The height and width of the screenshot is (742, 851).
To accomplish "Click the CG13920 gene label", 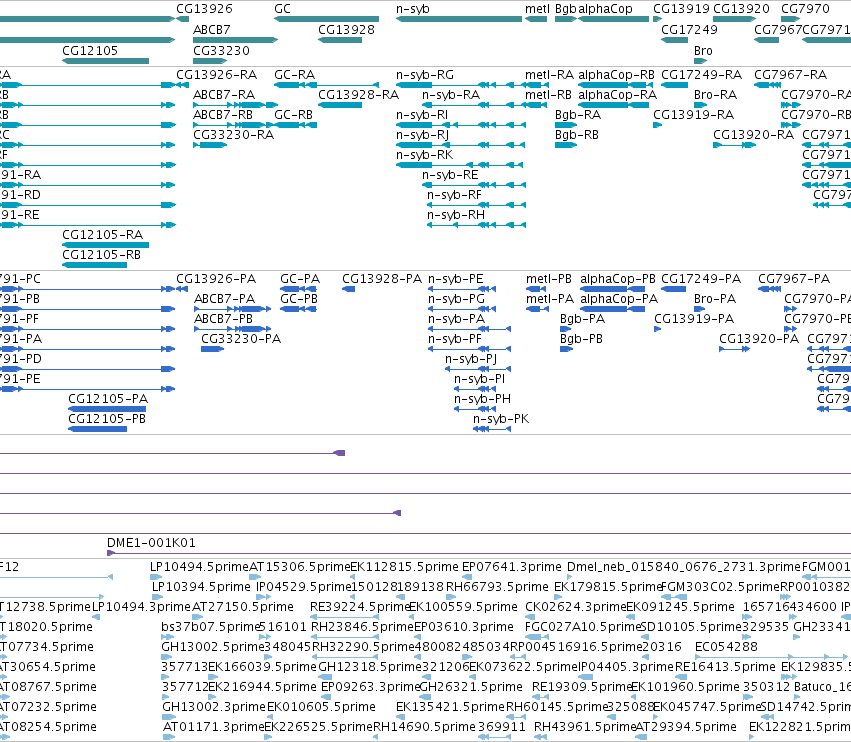I will pyautogui.click(x=741, y=9).
